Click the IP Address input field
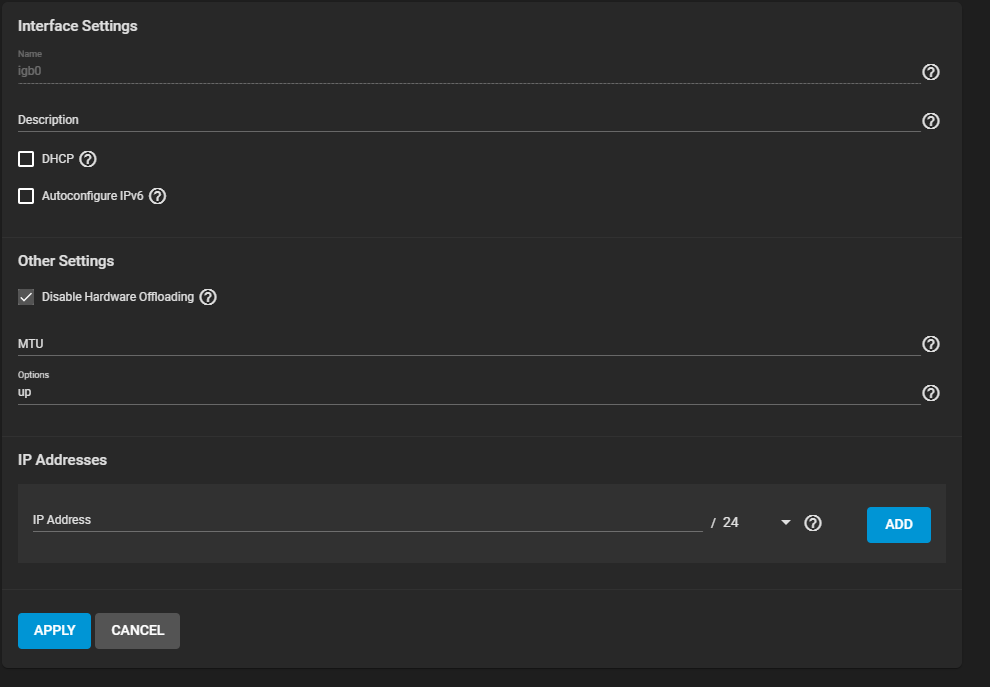 point(366,520)
